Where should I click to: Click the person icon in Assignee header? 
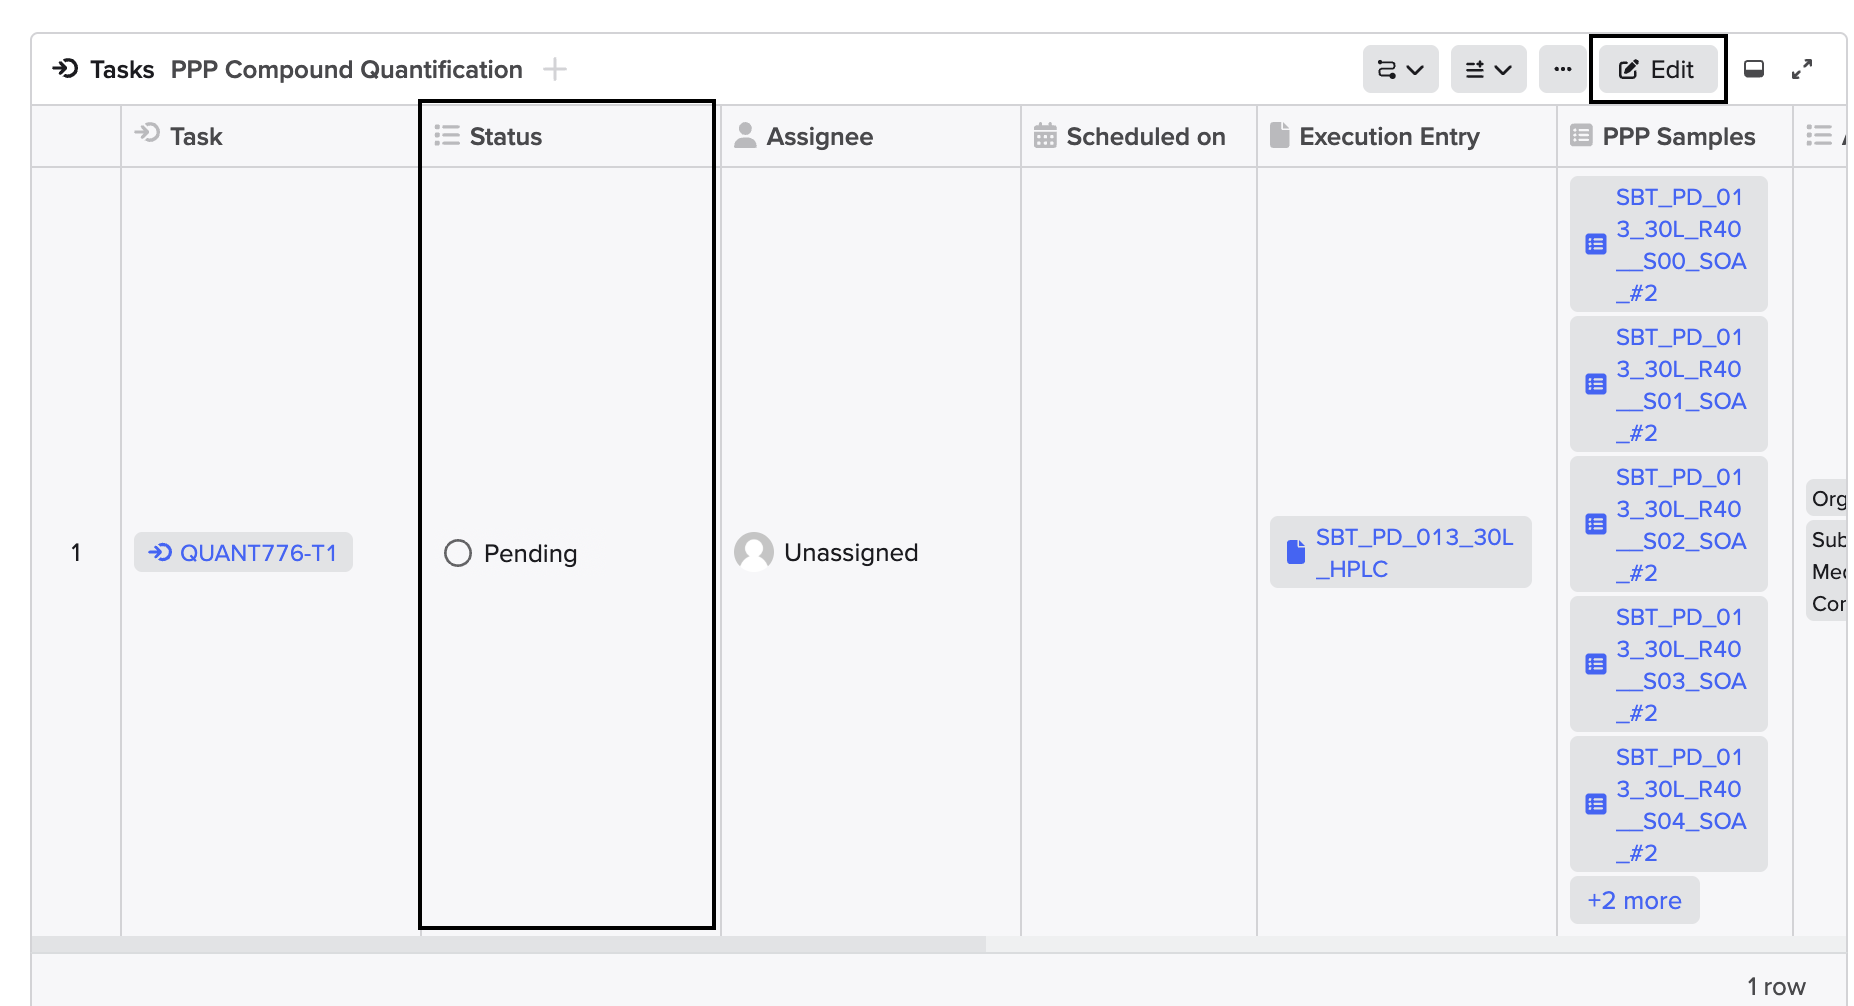coord(745,135)
